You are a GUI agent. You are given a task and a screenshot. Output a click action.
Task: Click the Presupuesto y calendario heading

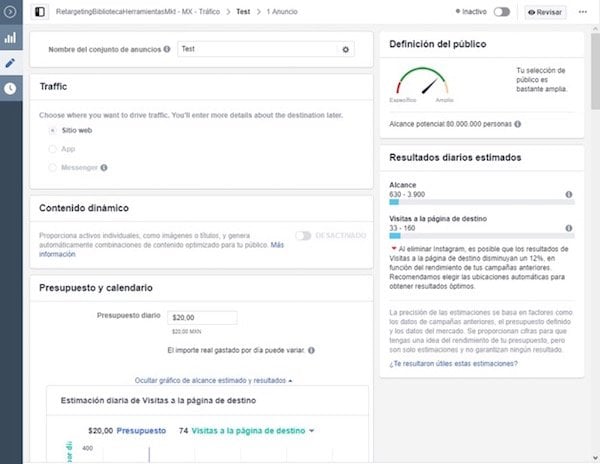(96, 288)
